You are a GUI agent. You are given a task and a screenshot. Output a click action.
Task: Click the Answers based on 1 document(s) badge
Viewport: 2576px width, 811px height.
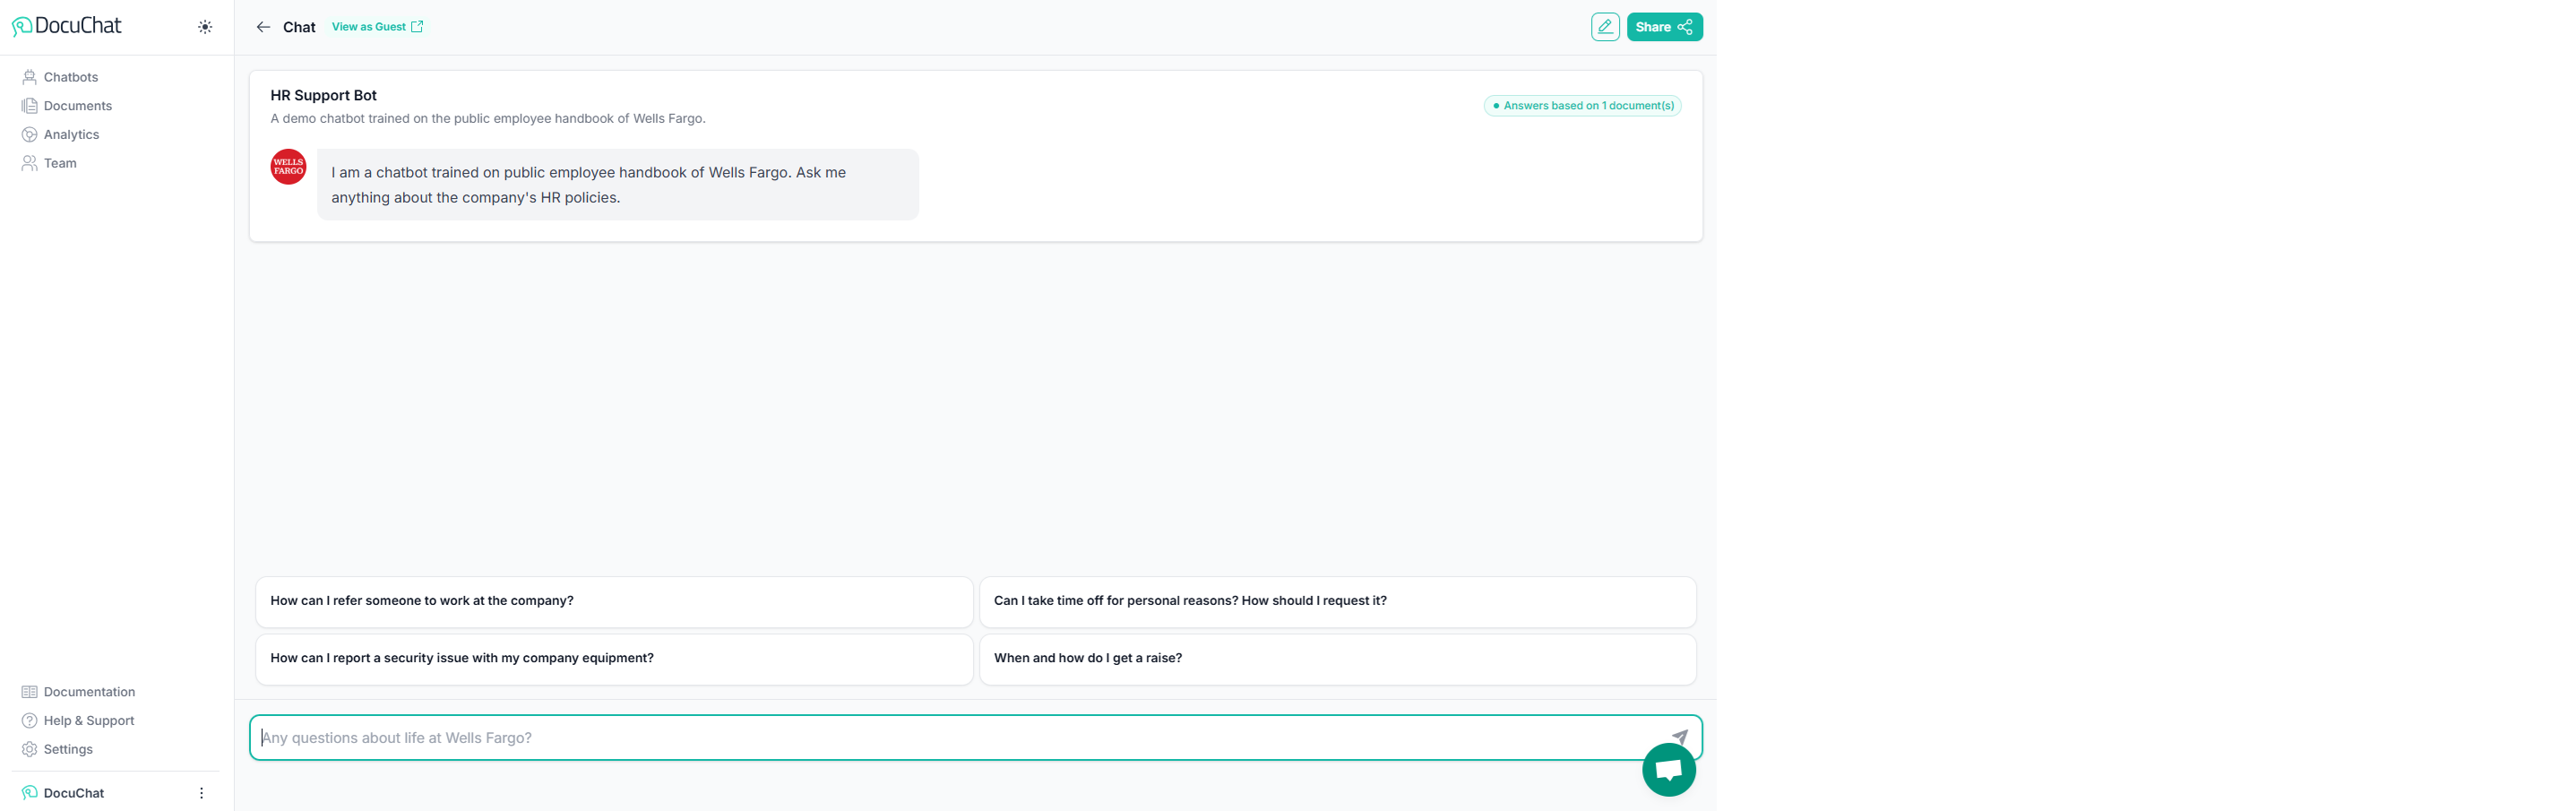click(1582, 106)
